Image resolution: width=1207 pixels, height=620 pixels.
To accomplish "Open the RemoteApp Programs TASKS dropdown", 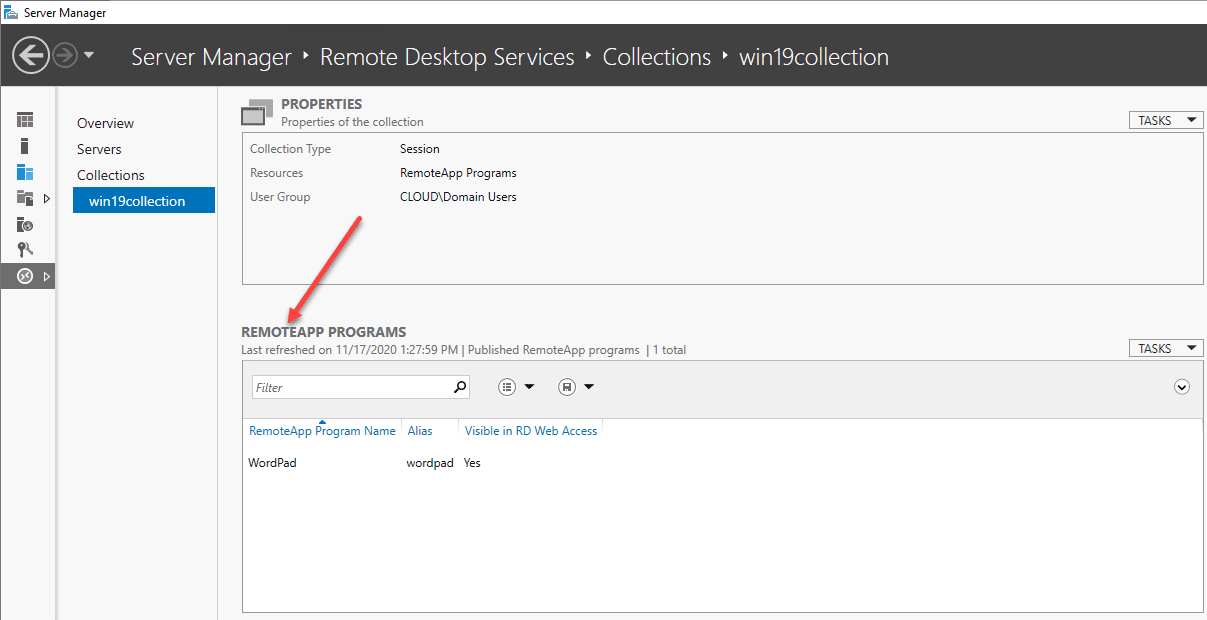I will [1165, 348].
